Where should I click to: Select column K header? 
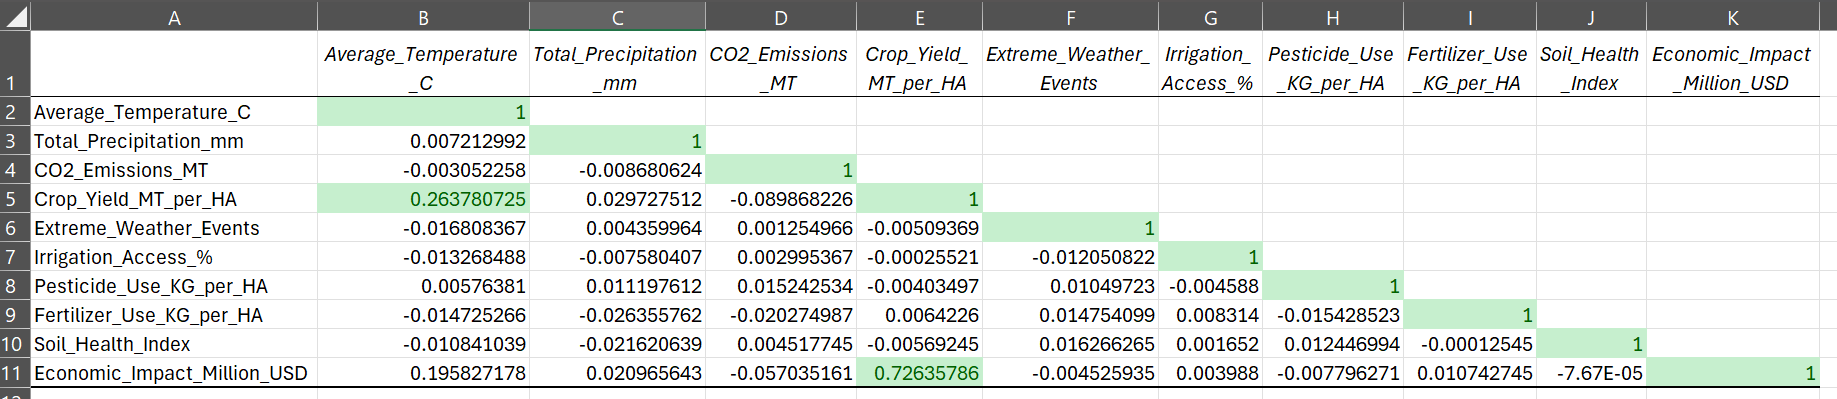(x=1733, y=17)
